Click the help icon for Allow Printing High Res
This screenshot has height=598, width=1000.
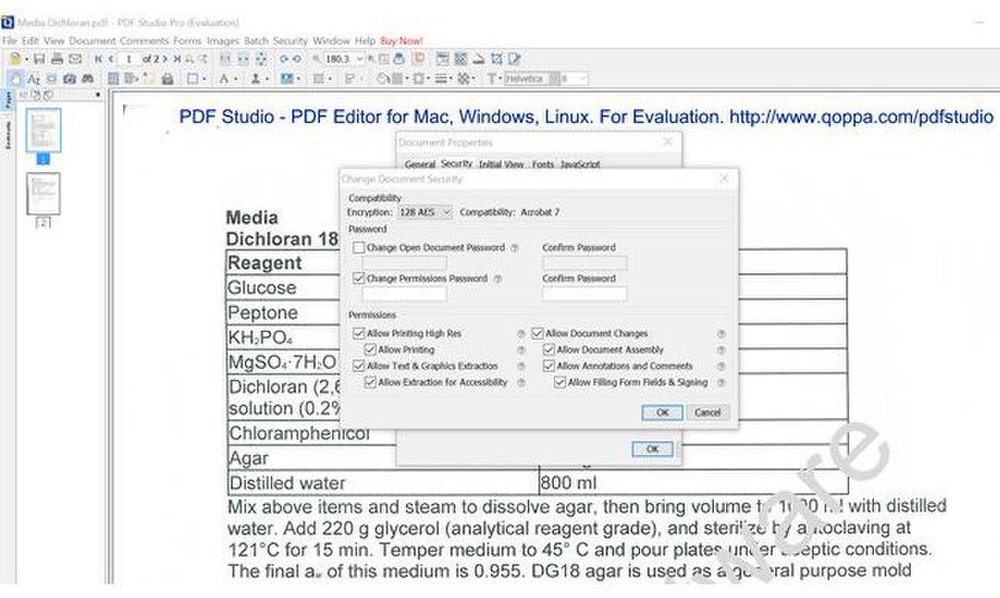[521, 334]
